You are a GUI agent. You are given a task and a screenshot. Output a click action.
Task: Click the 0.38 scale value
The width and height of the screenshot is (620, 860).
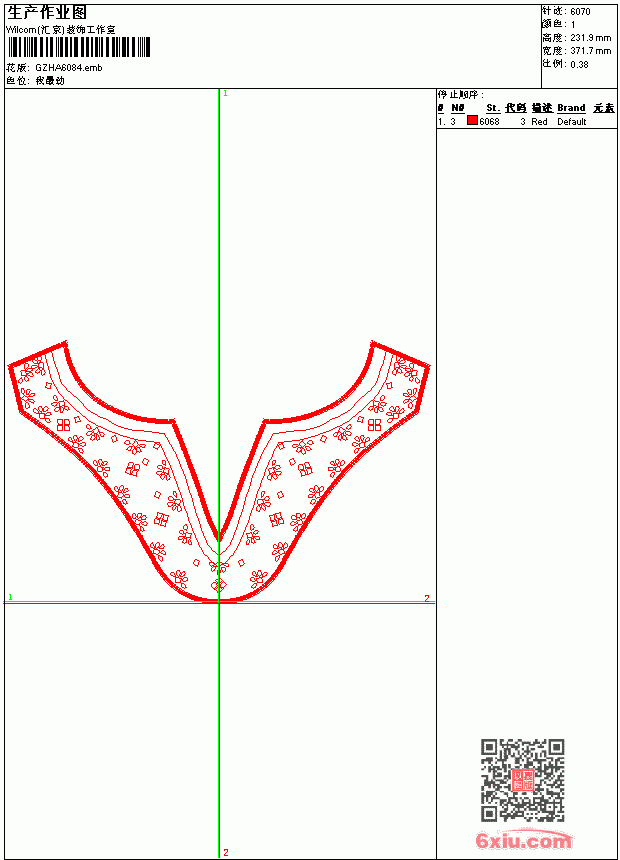click(579, 65)
